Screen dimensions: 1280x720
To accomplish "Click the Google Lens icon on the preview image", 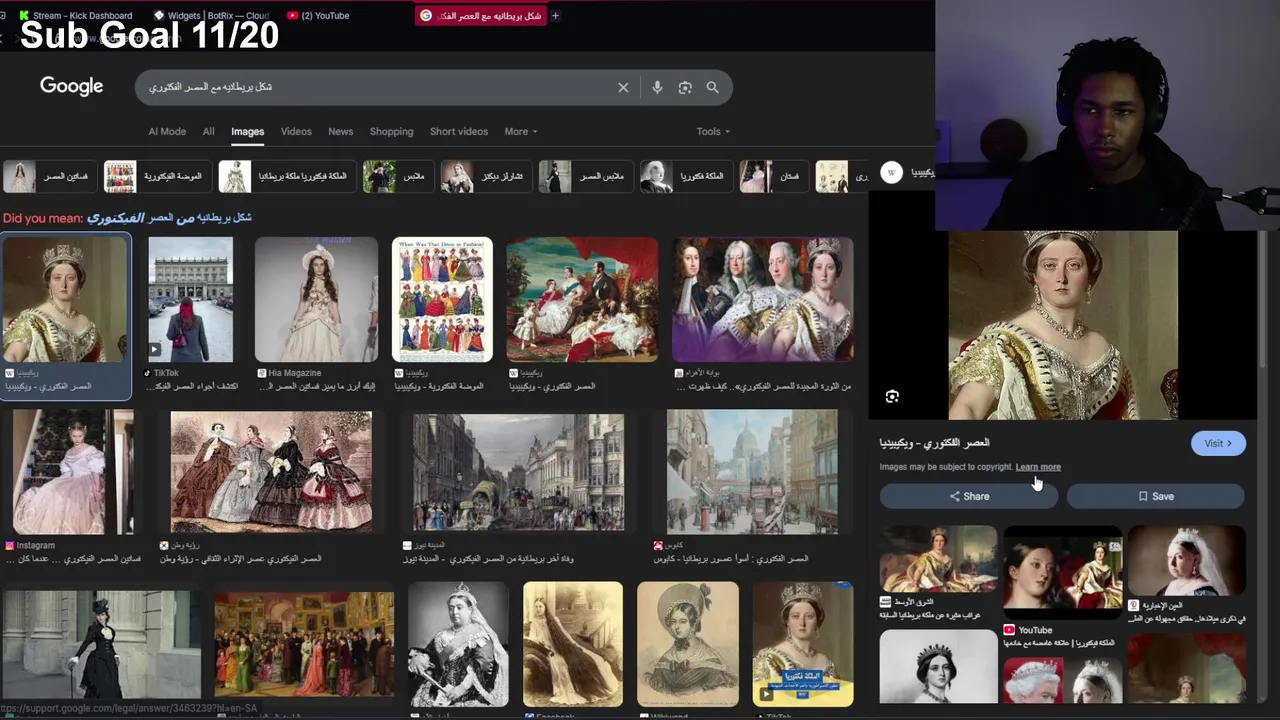I will pyautogui.click(x=892, y=397).
